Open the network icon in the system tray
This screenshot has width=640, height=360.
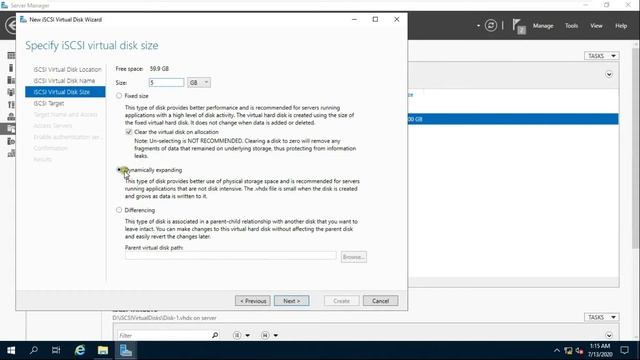[x=568, y=351]
